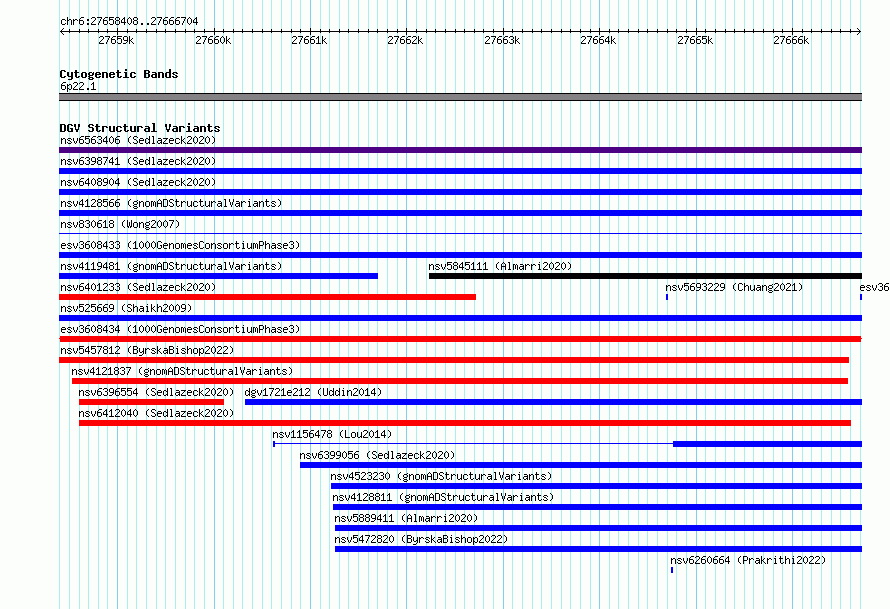The height and width of the screenshot is (609, 890).
Task: Select the blue nsv6399056 variant bar
Action: (581, 465)
